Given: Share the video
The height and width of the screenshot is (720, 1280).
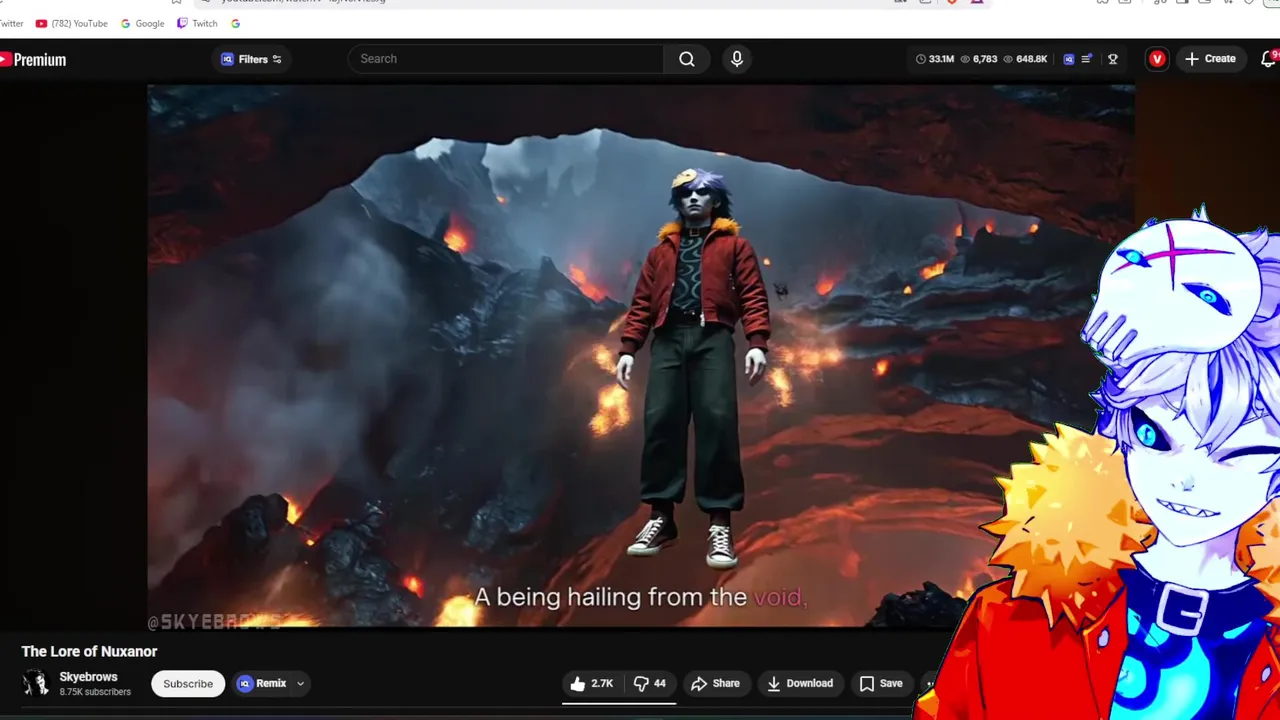Looking at the screenshot, I should click(x=715, y=684).
